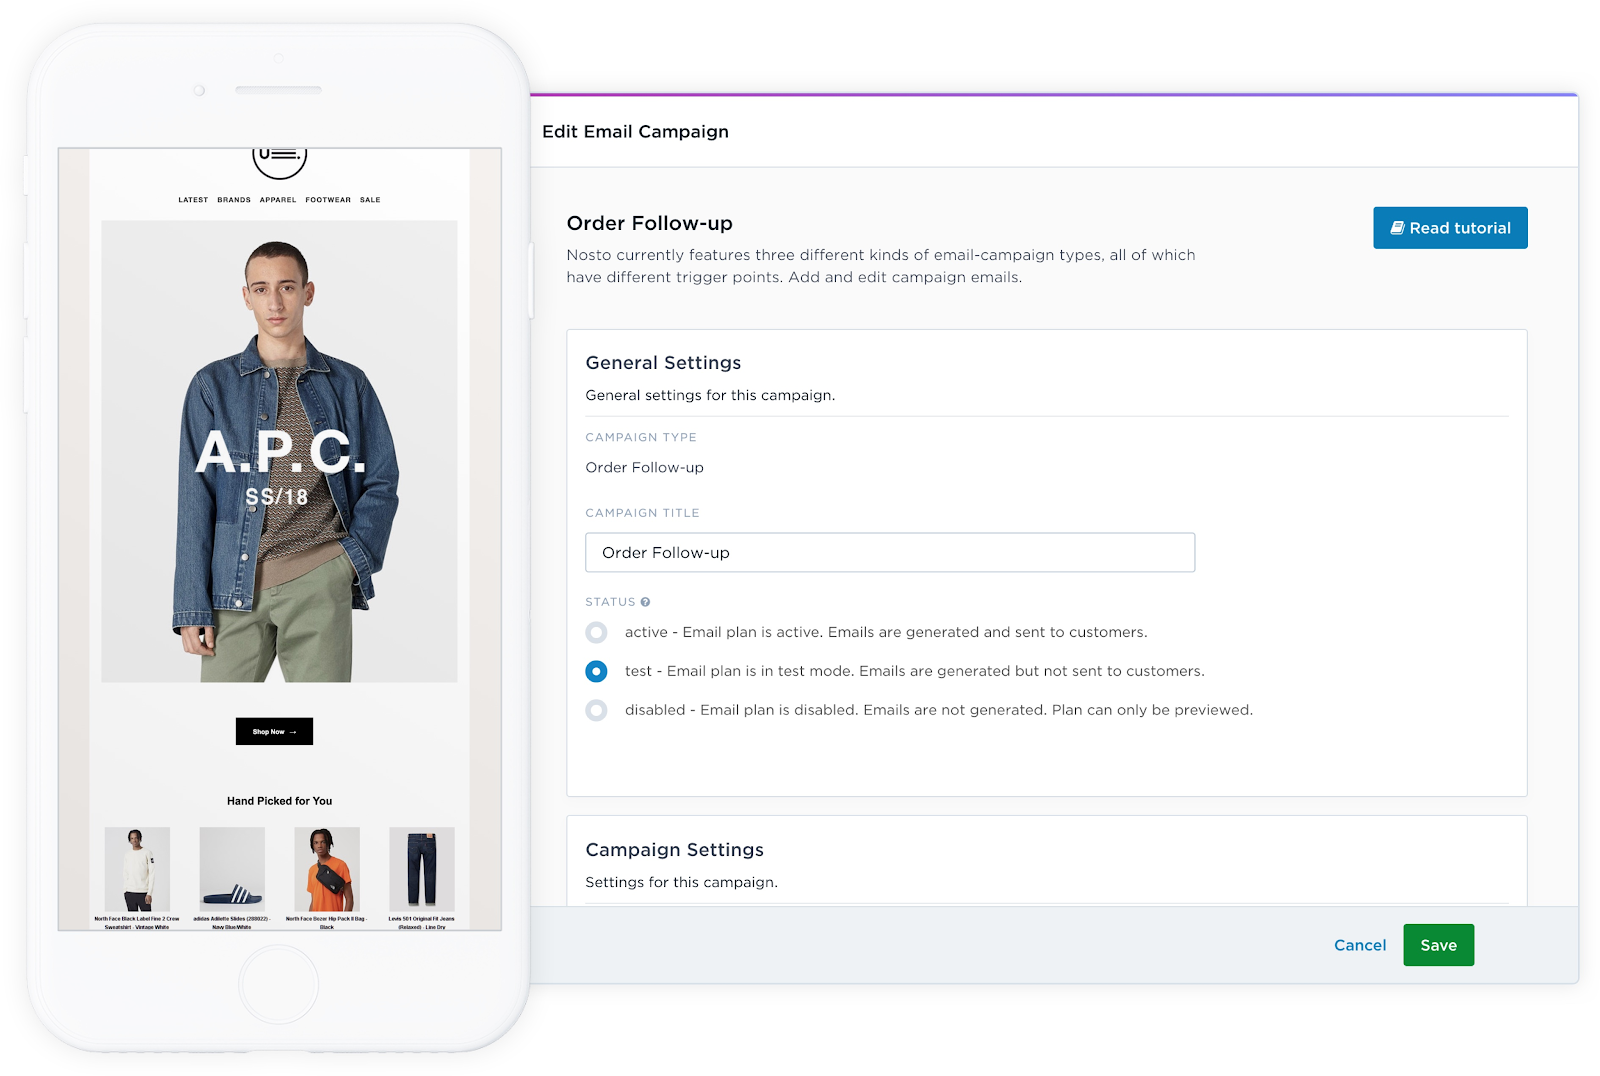
Task: Focus the Campaign Title input field
Action: 890,552
